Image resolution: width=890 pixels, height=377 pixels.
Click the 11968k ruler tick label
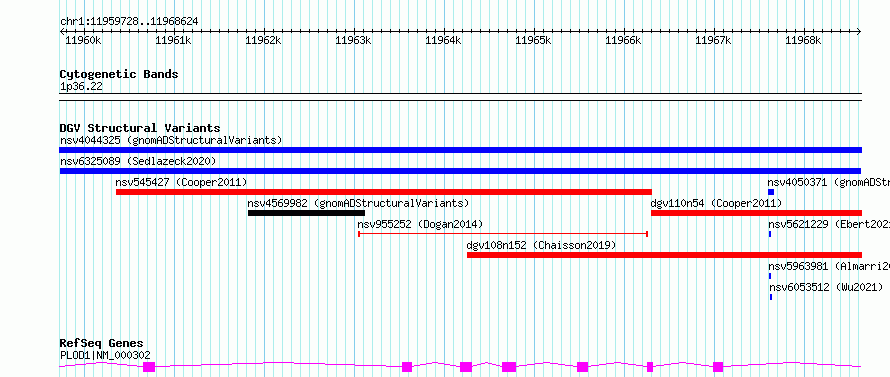click(804, 41)
